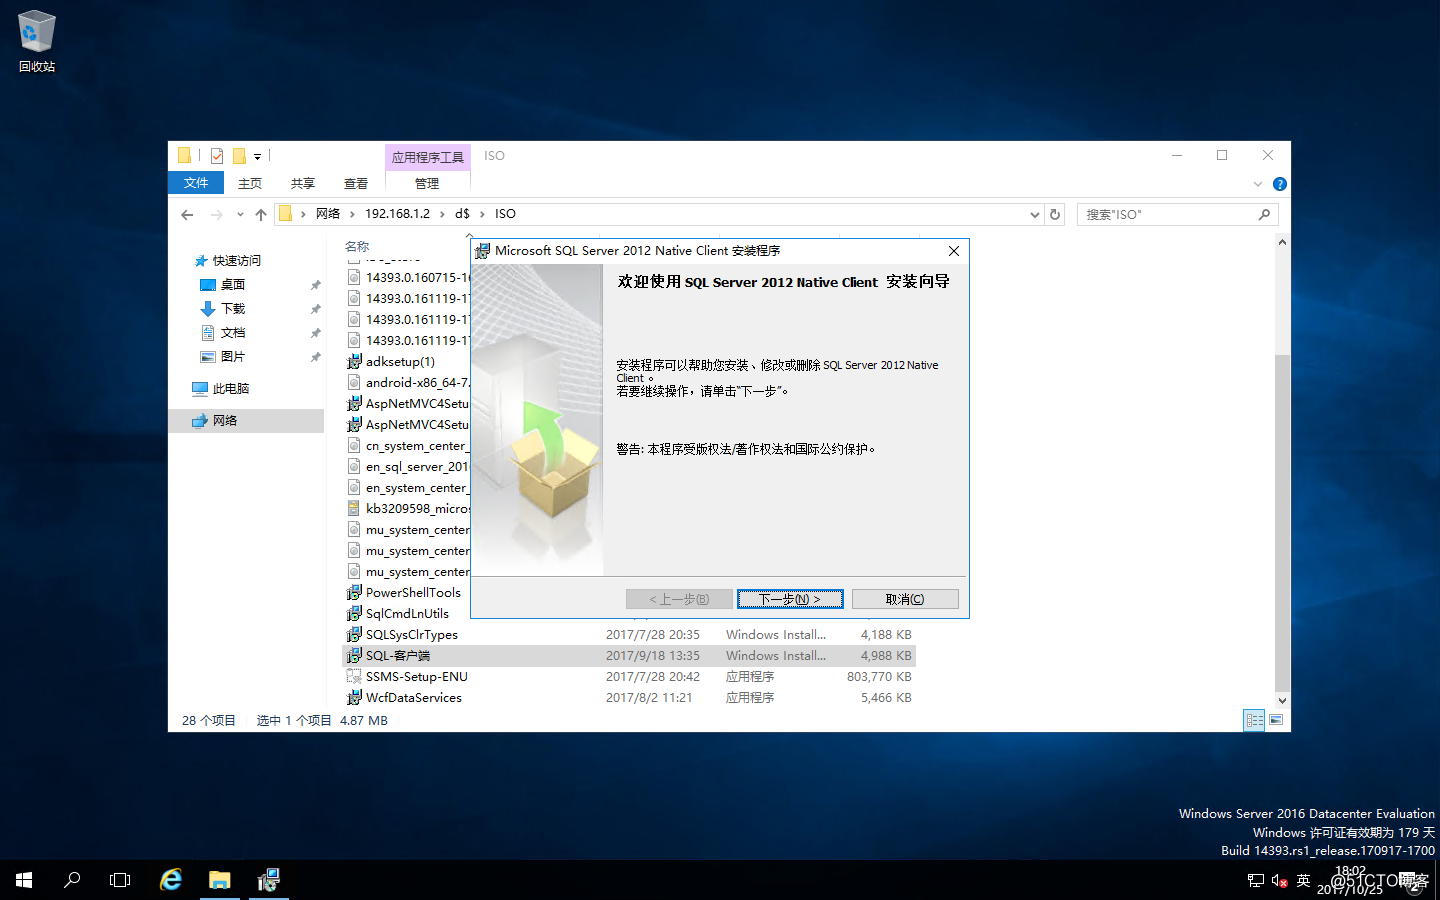
Task: Click scrollbar down arrow in file list
Action: pos(1282,701)
